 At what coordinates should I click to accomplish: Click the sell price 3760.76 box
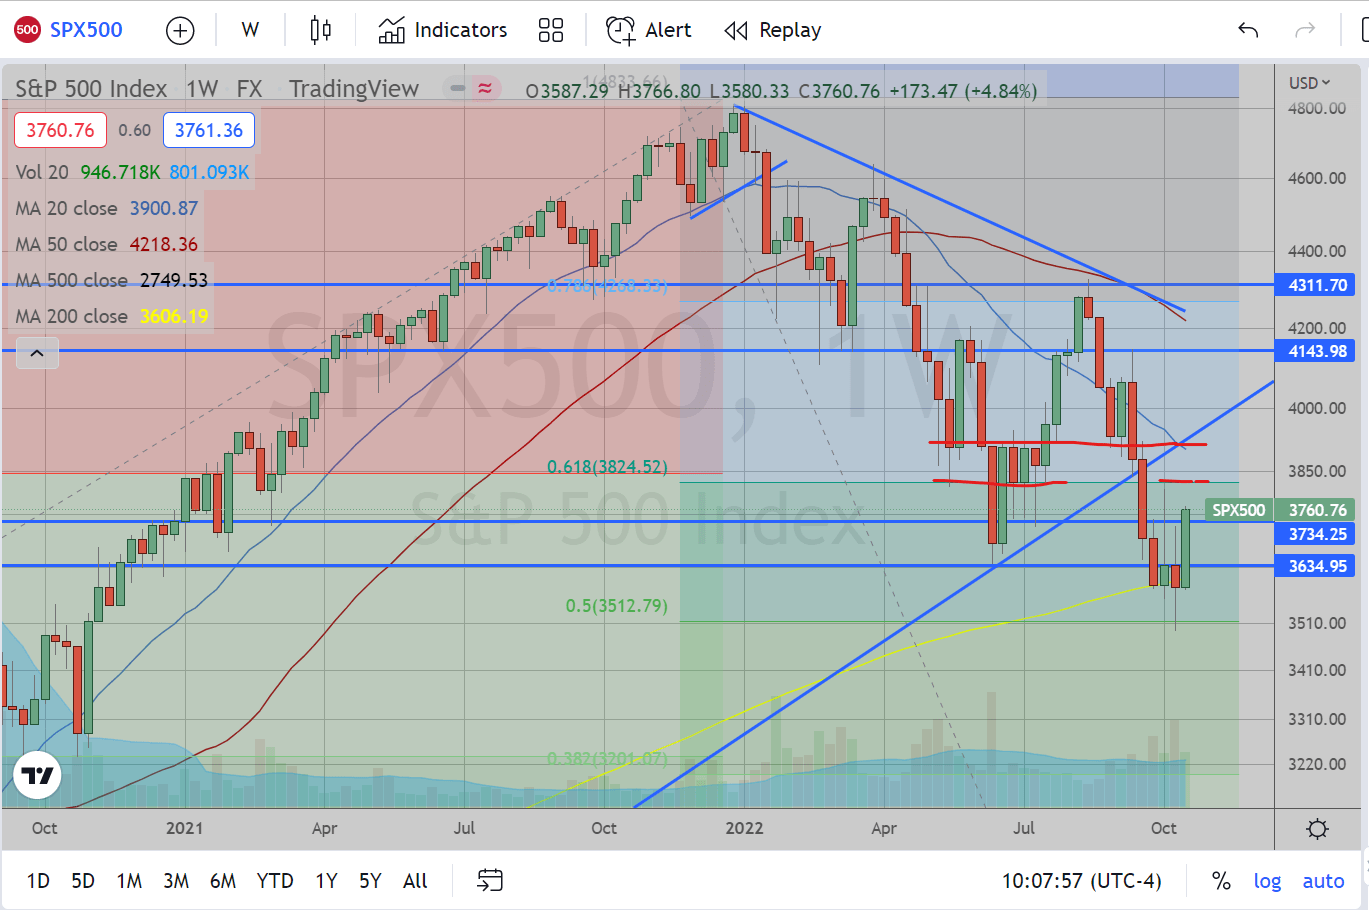coord(60,130)
